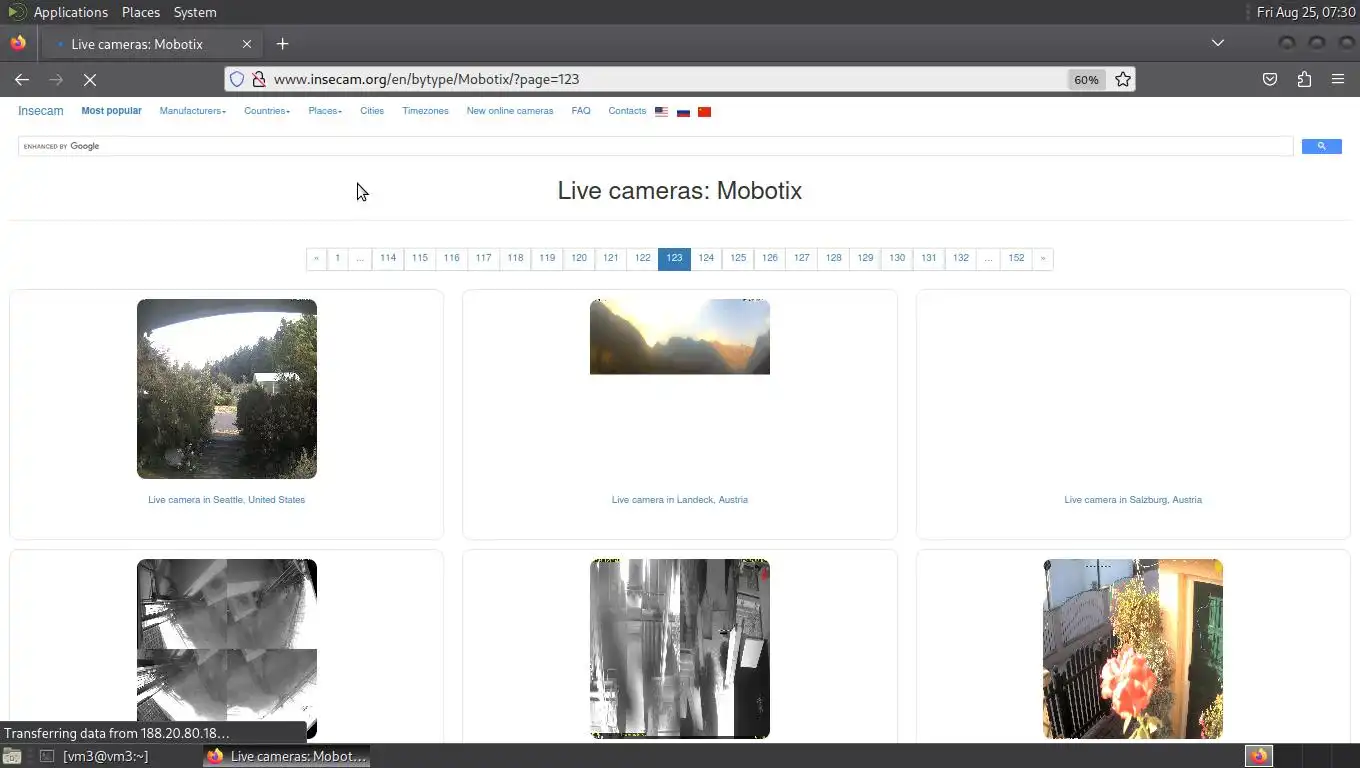Click the insecure connection padlock icon

(x=258, y=79)
